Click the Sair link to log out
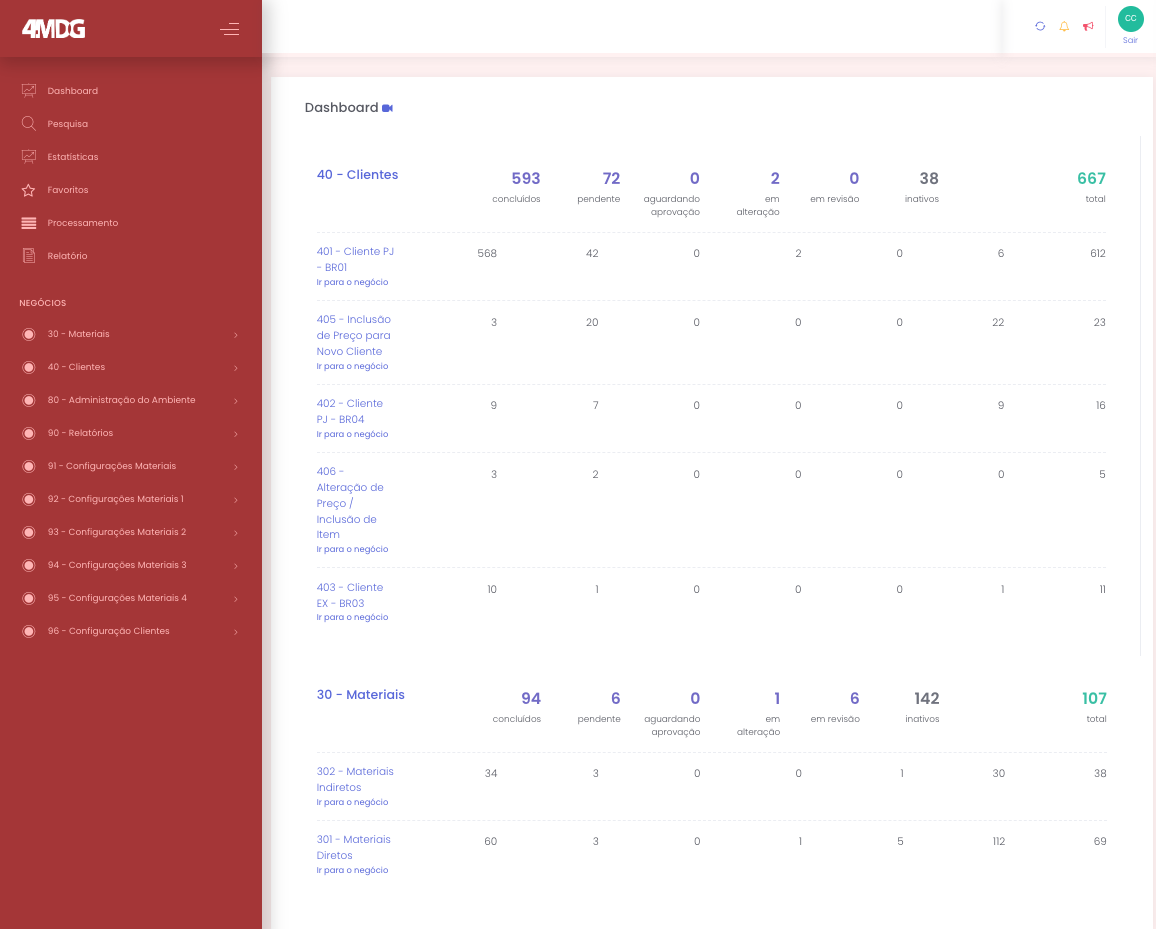The width and height of the screenshot is (1156, 929). 1130,40
